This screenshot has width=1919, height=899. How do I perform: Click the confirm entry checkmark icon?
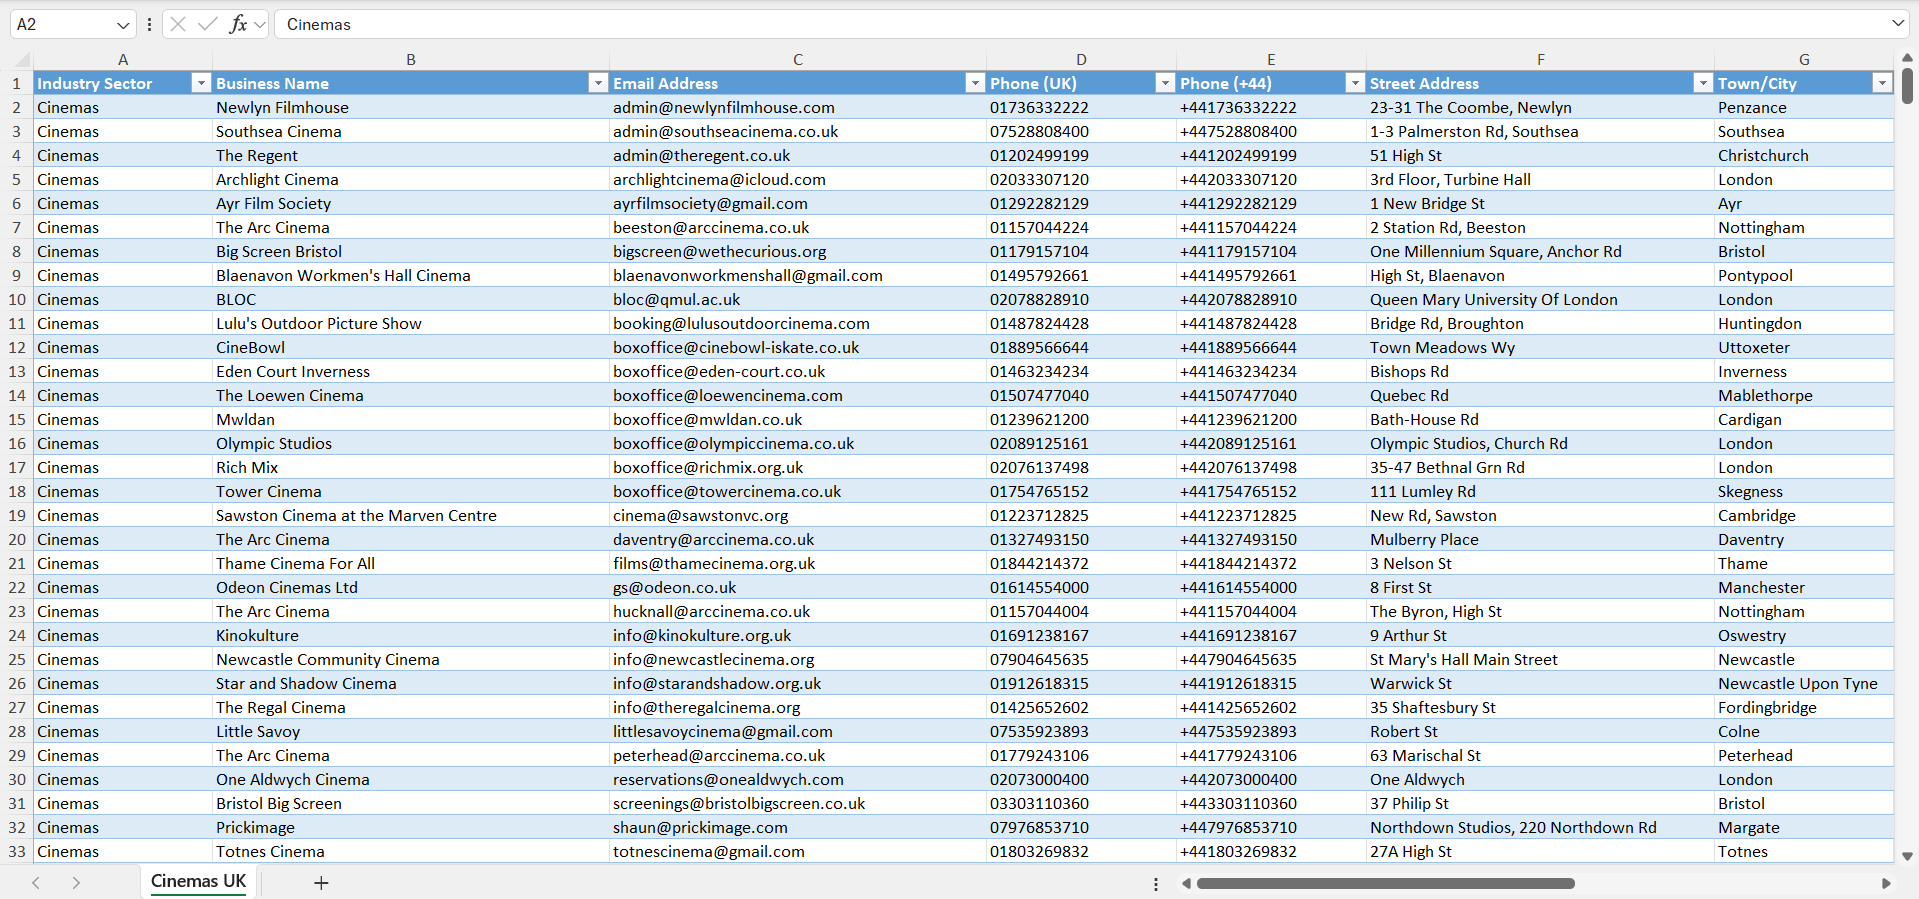point(208,24)
